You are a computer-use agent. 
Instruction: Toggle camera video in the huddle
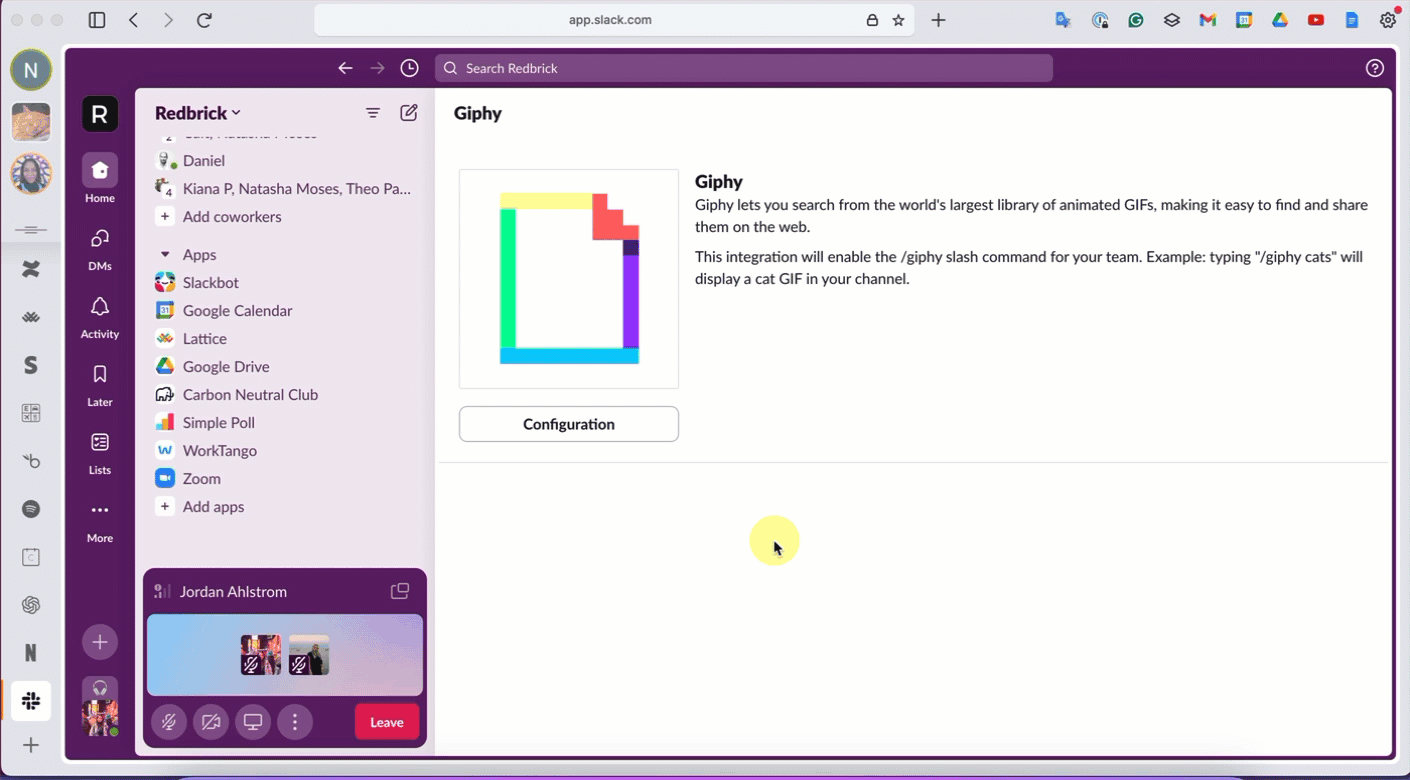pyautogui.click(x=211, y=722)
